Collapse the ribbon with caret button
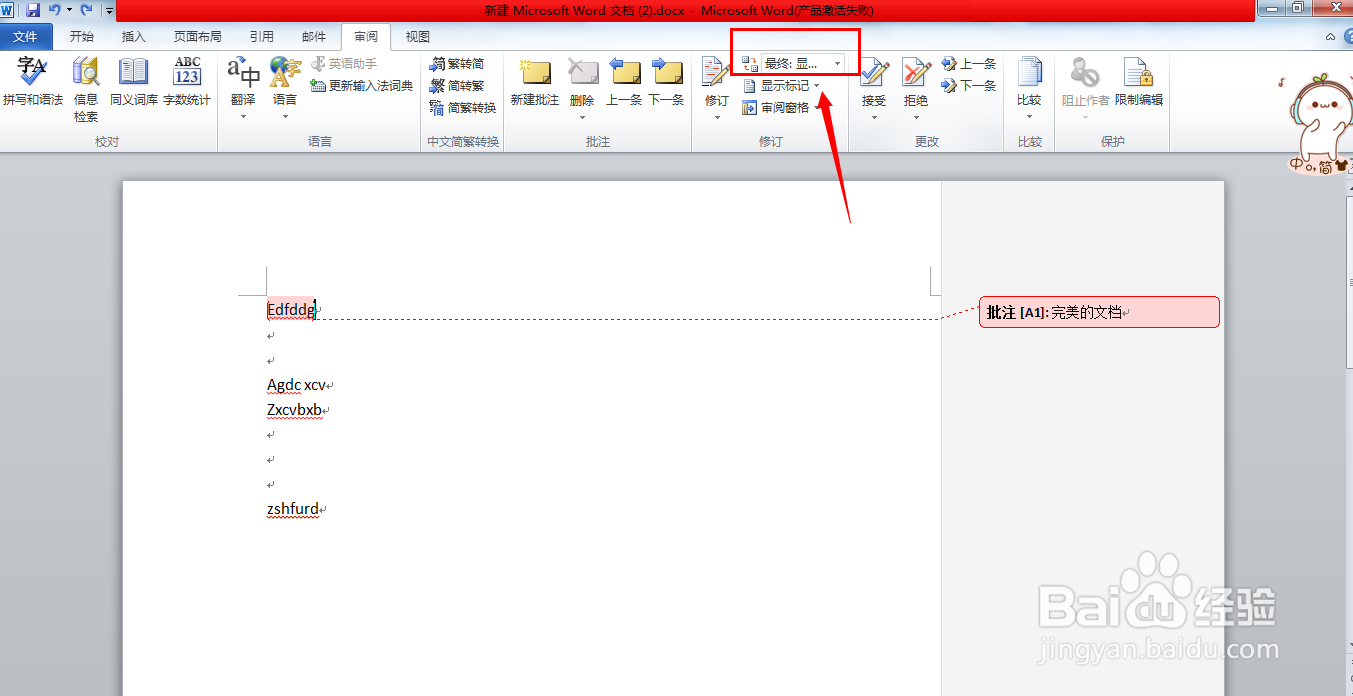Viewport: 1353px width, 696px height. (1330, 36)
